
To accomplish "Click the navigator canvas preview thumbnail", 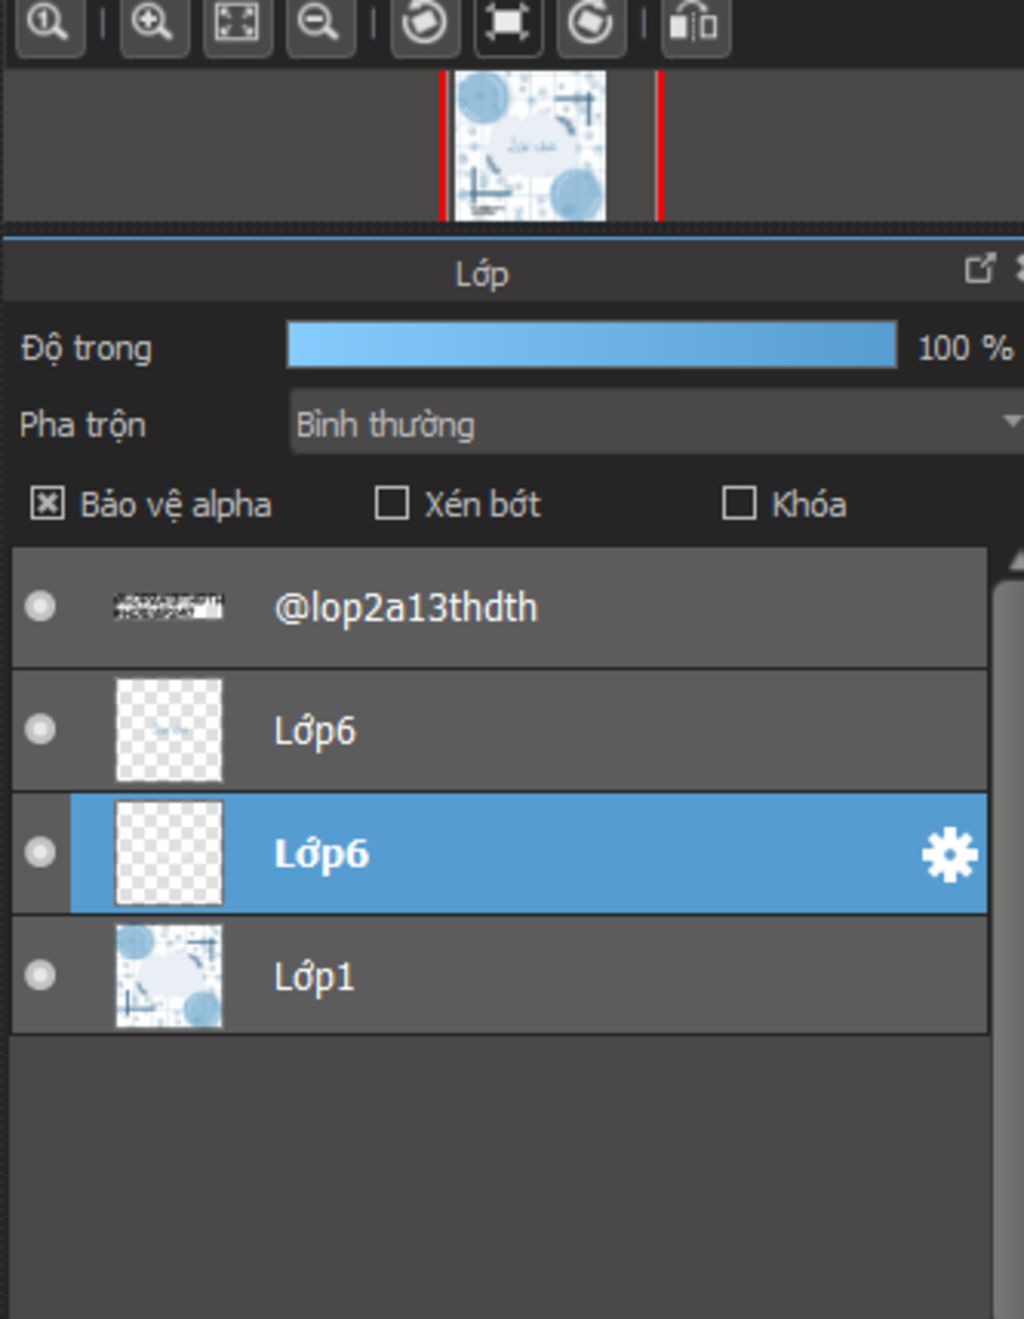I will (530, 146).
